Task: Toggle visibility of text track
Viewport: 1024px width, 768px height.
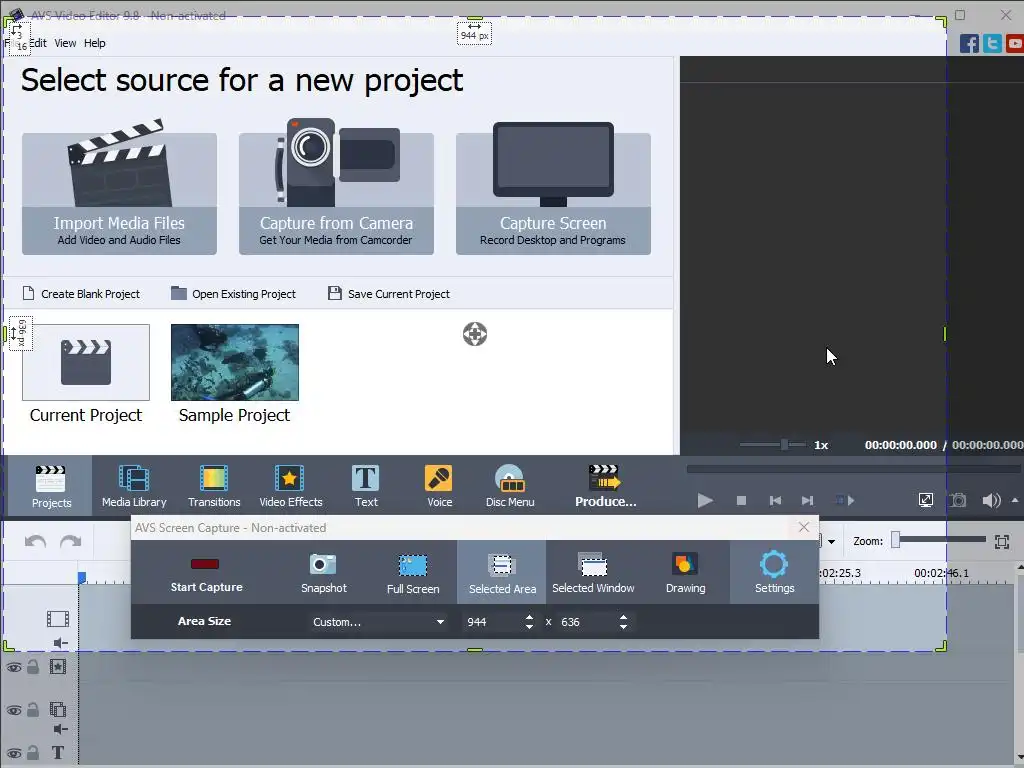Action: coord(14,753)
